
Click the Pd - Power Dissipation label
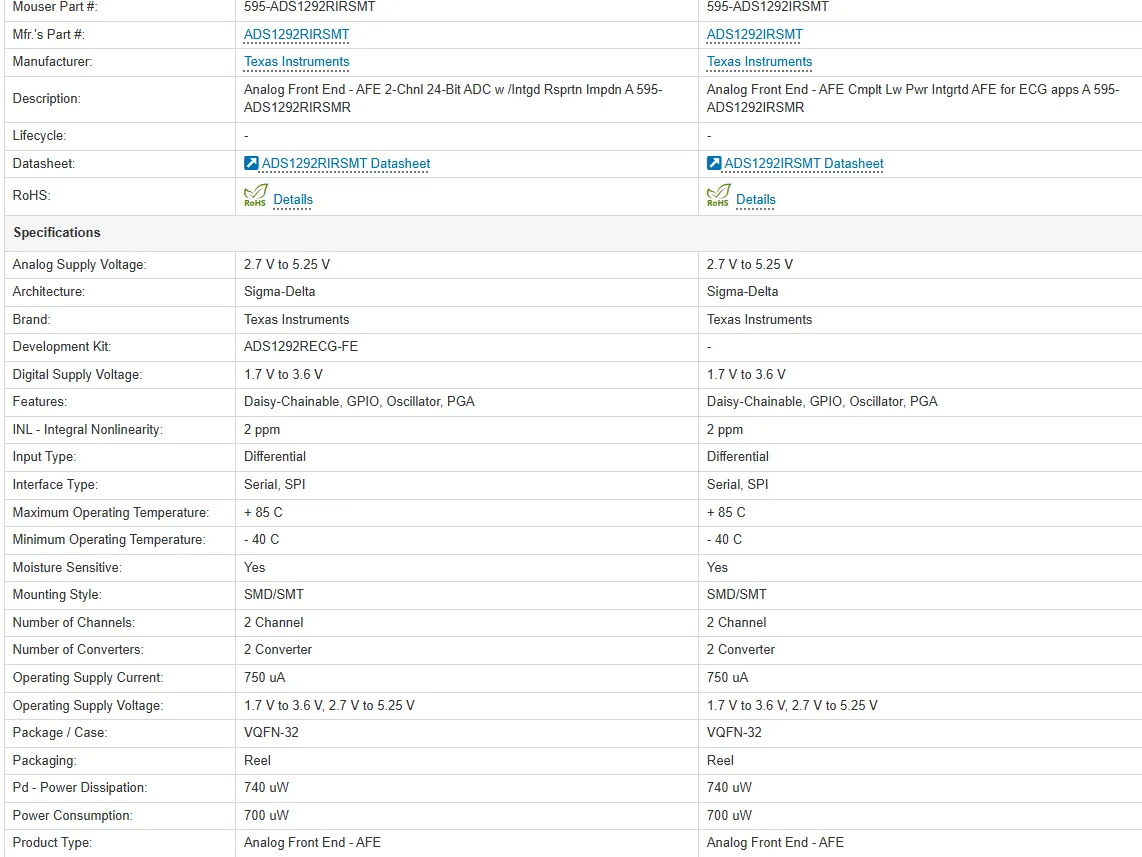[80, 788]
